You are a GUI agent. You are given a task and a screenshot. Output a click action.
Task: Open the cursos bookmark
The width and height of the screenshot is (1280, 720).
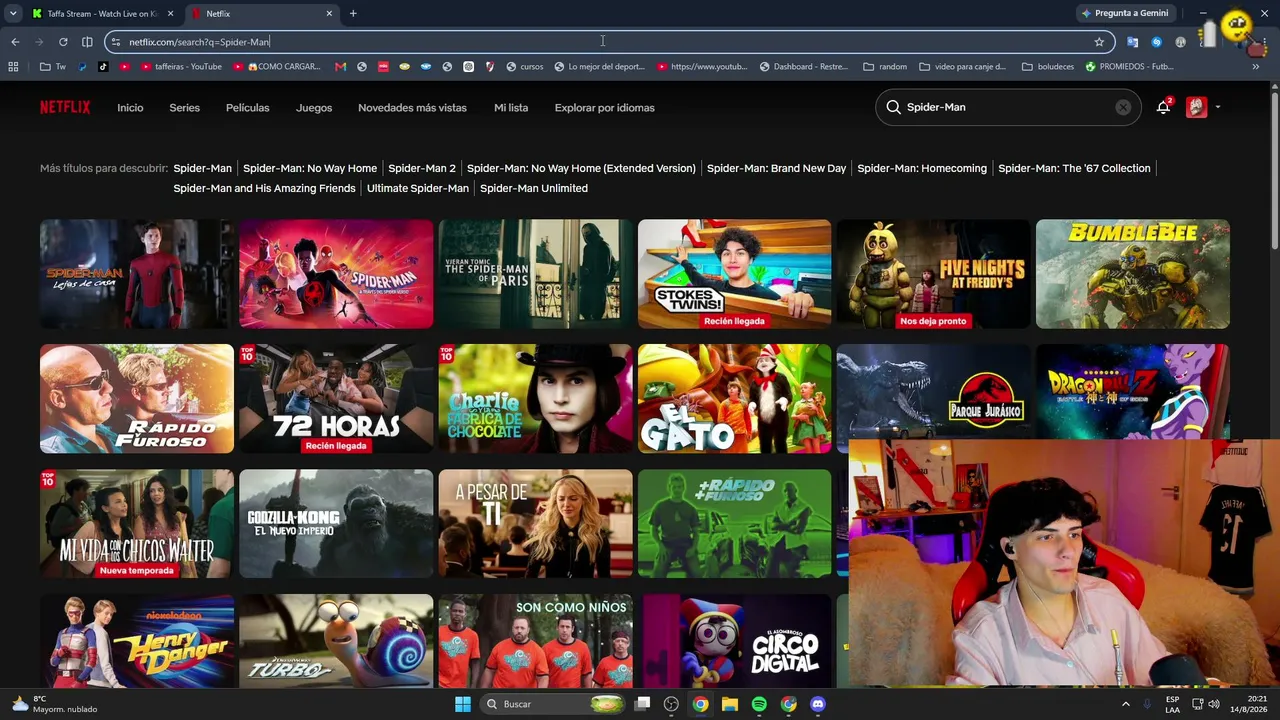(x=525, y=67)
